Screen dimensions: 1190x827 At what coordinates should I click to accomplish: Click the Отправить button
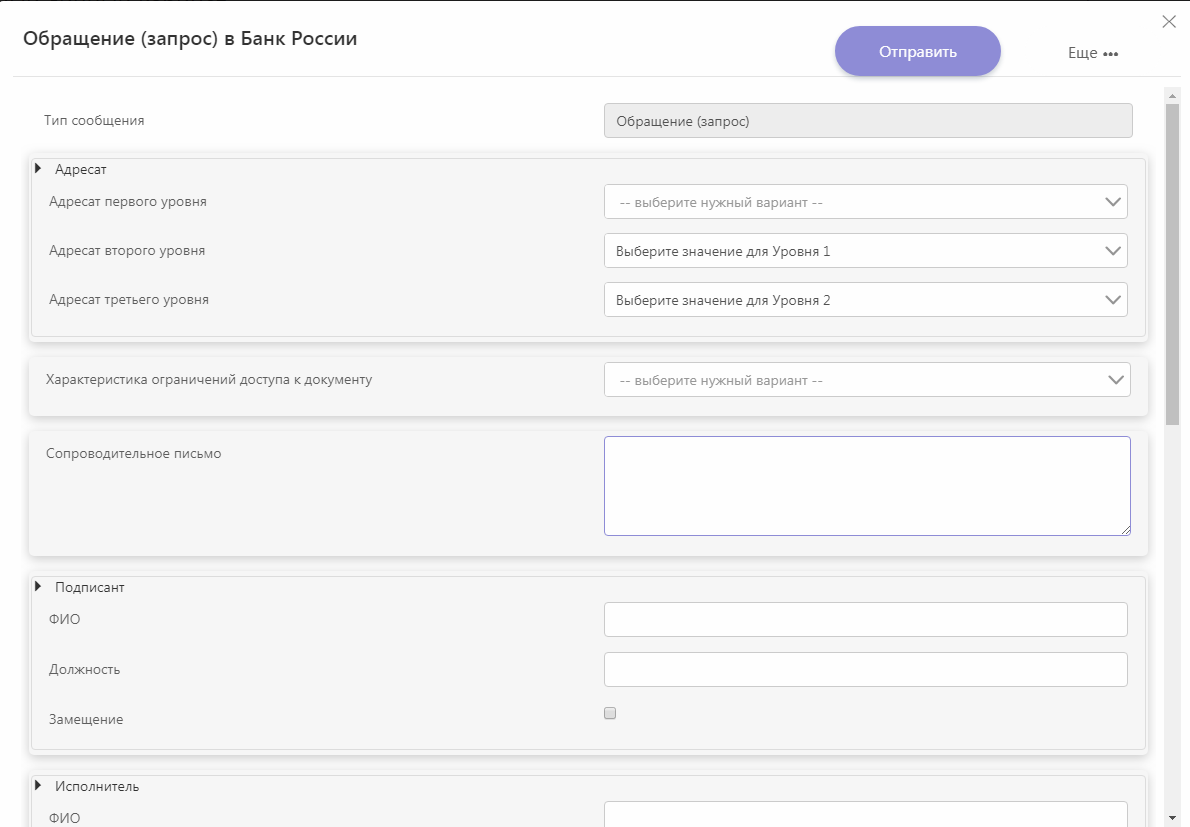(x=918, y=52)
